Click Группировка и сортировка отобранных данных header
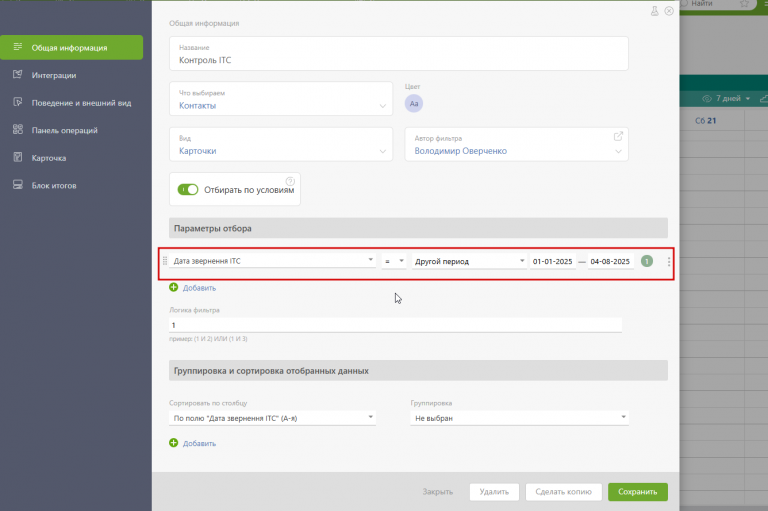 point(418,371)
